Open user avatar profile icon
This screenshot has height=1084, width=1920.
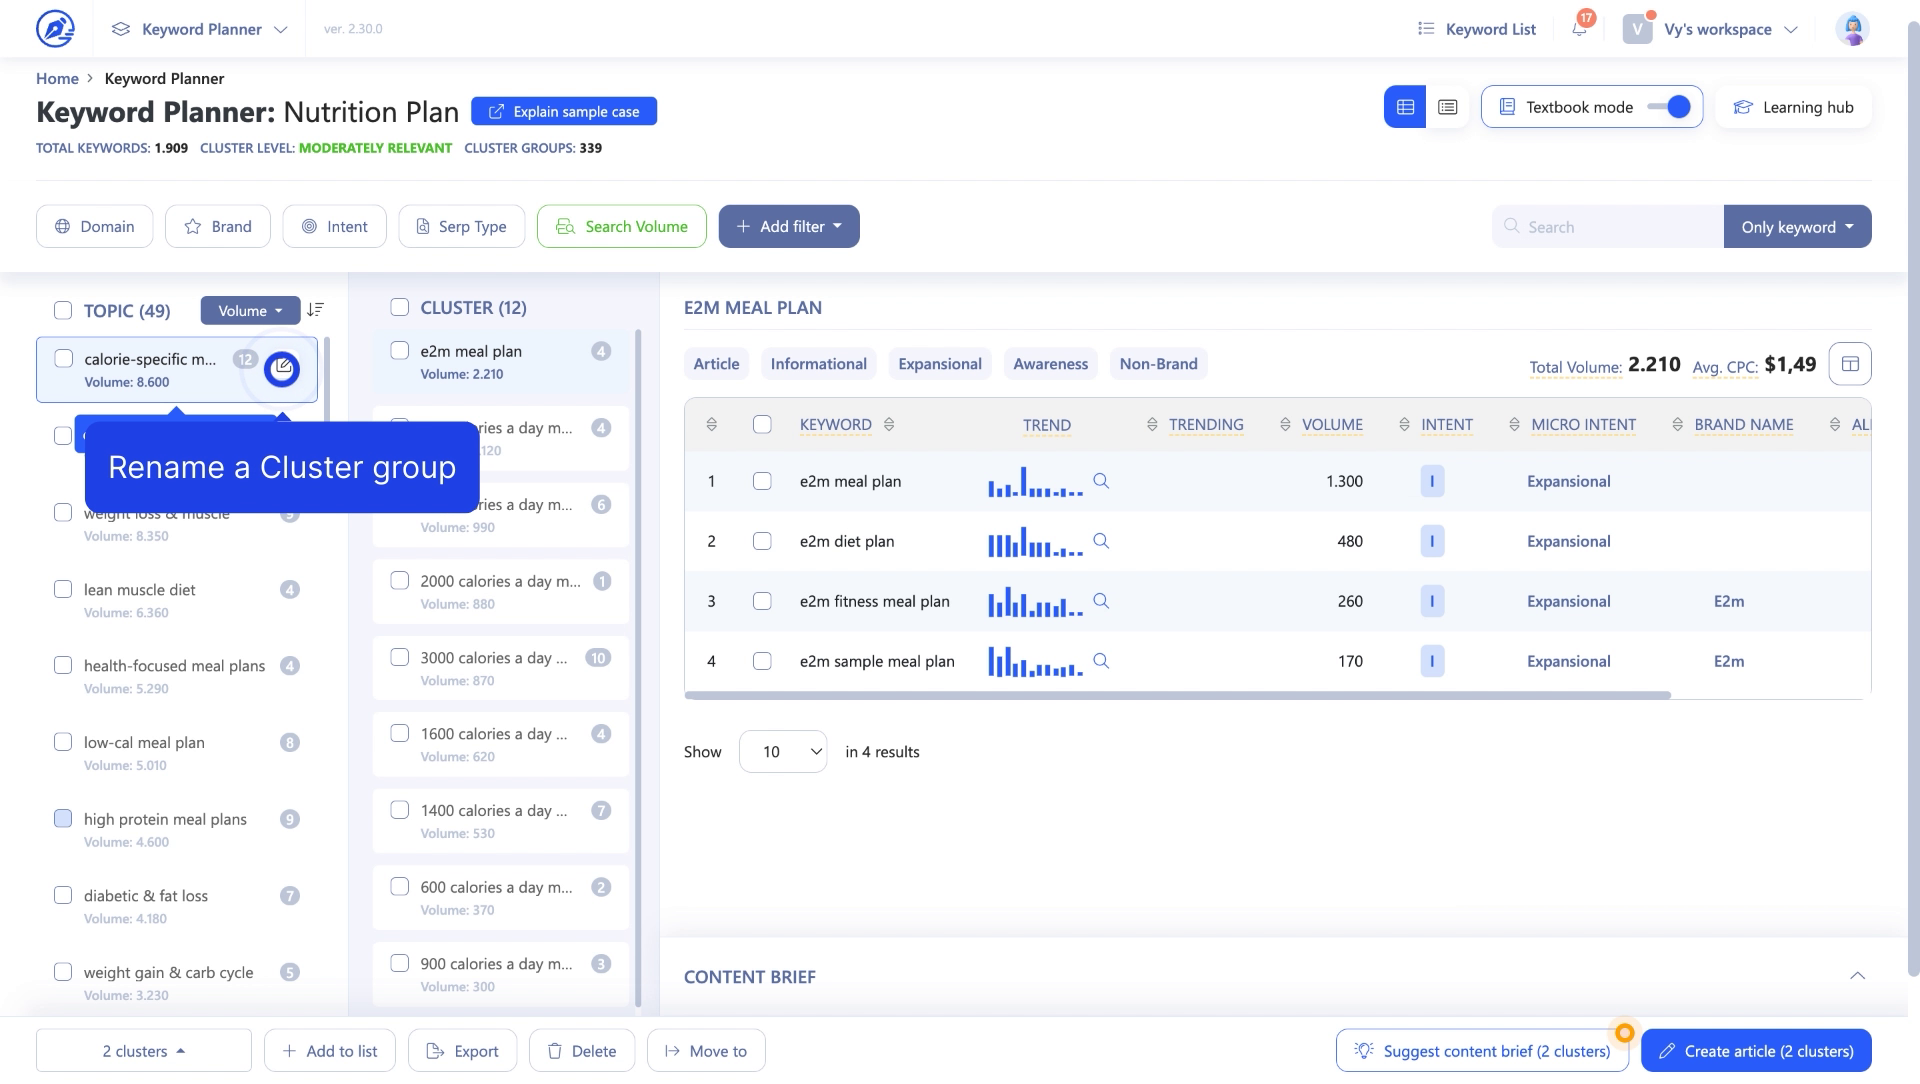1852,29
